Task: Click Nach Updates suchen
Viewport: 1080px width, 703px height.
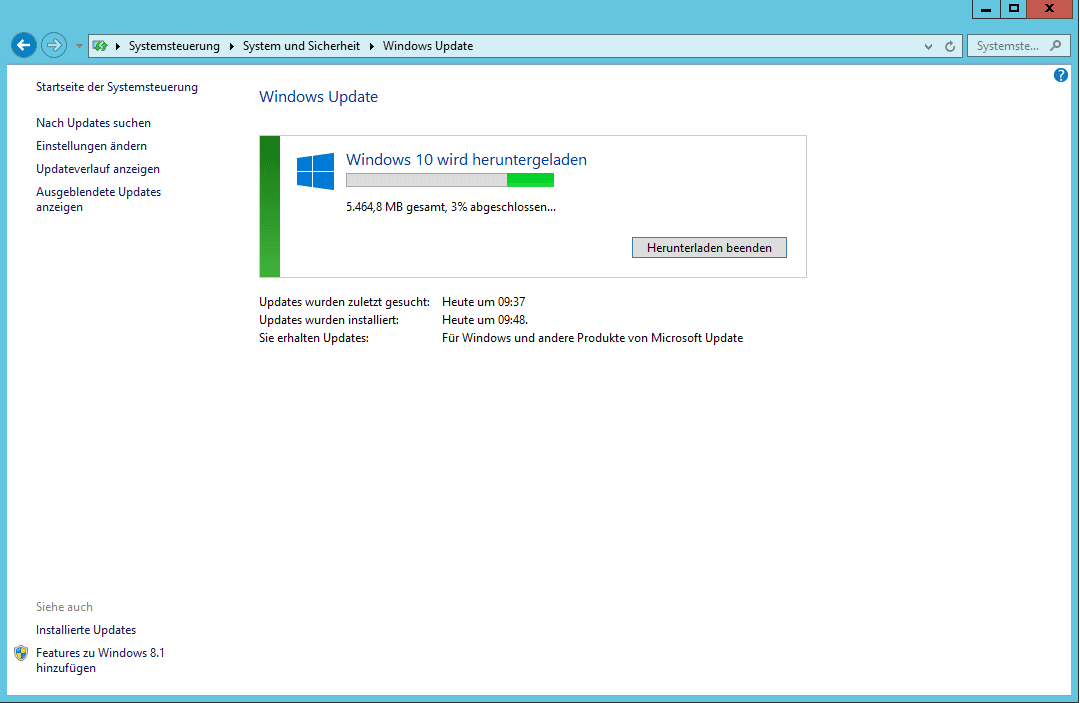Action: click(x=94, y=123)
